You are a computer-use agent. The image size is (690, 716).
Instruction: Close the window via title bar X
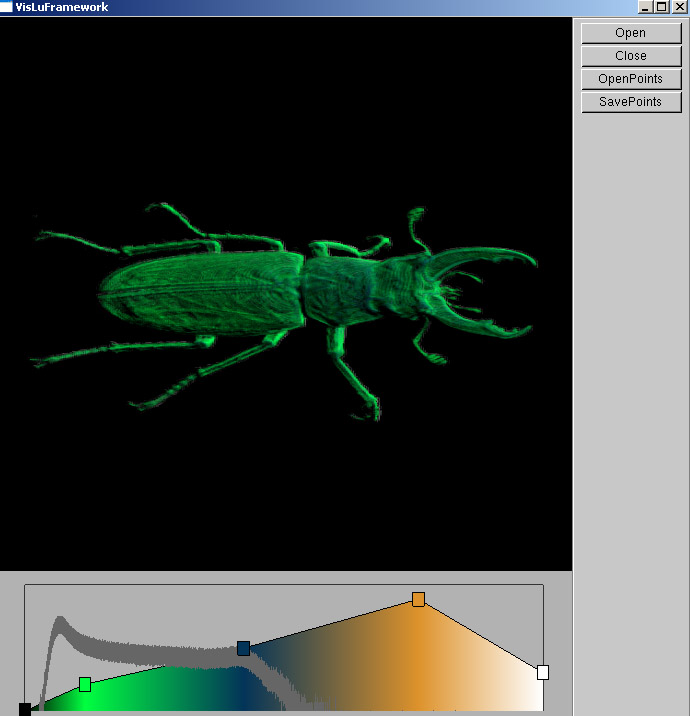coord(679,7)
